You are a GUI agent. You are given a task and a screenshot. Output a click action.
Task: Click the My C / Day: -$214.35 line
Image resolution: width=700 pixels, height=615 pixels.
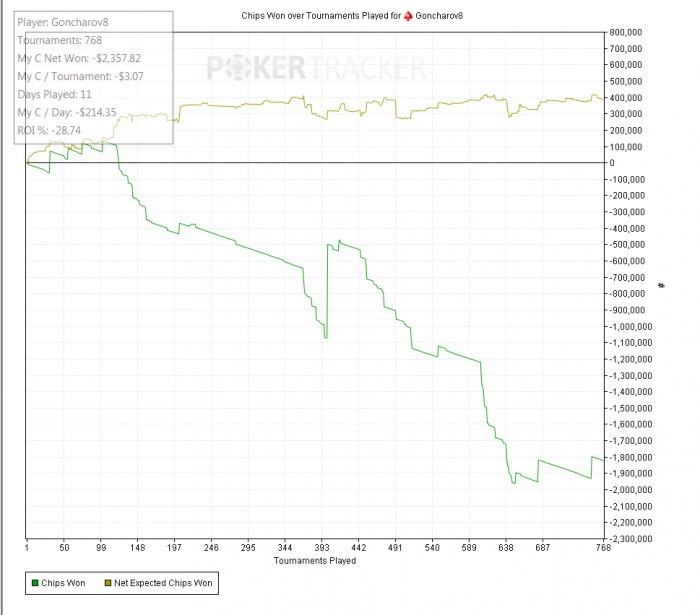pyautogui.click(x=67, y=112)
